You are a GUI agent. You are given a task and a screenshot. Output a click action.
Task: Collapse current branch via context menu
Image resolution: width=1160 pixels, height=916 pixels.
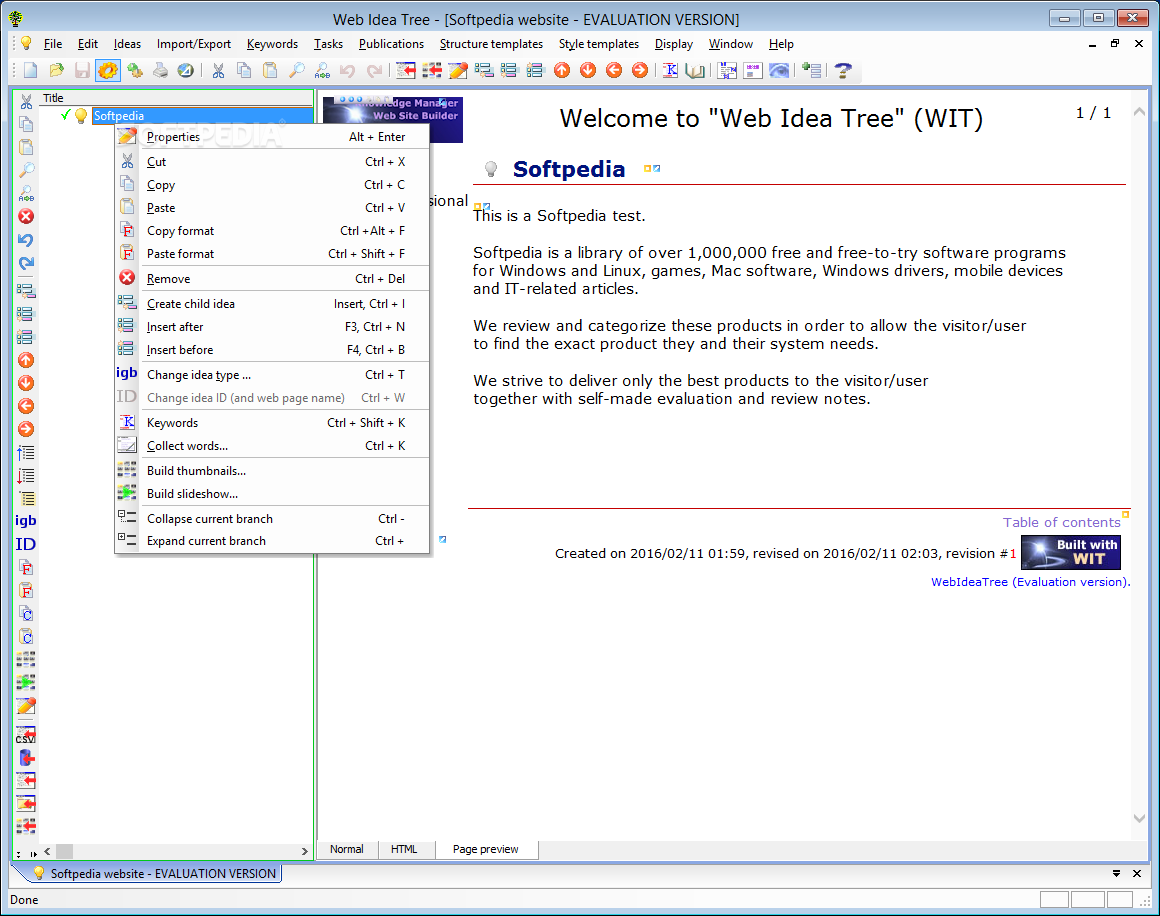click(272, 519)
